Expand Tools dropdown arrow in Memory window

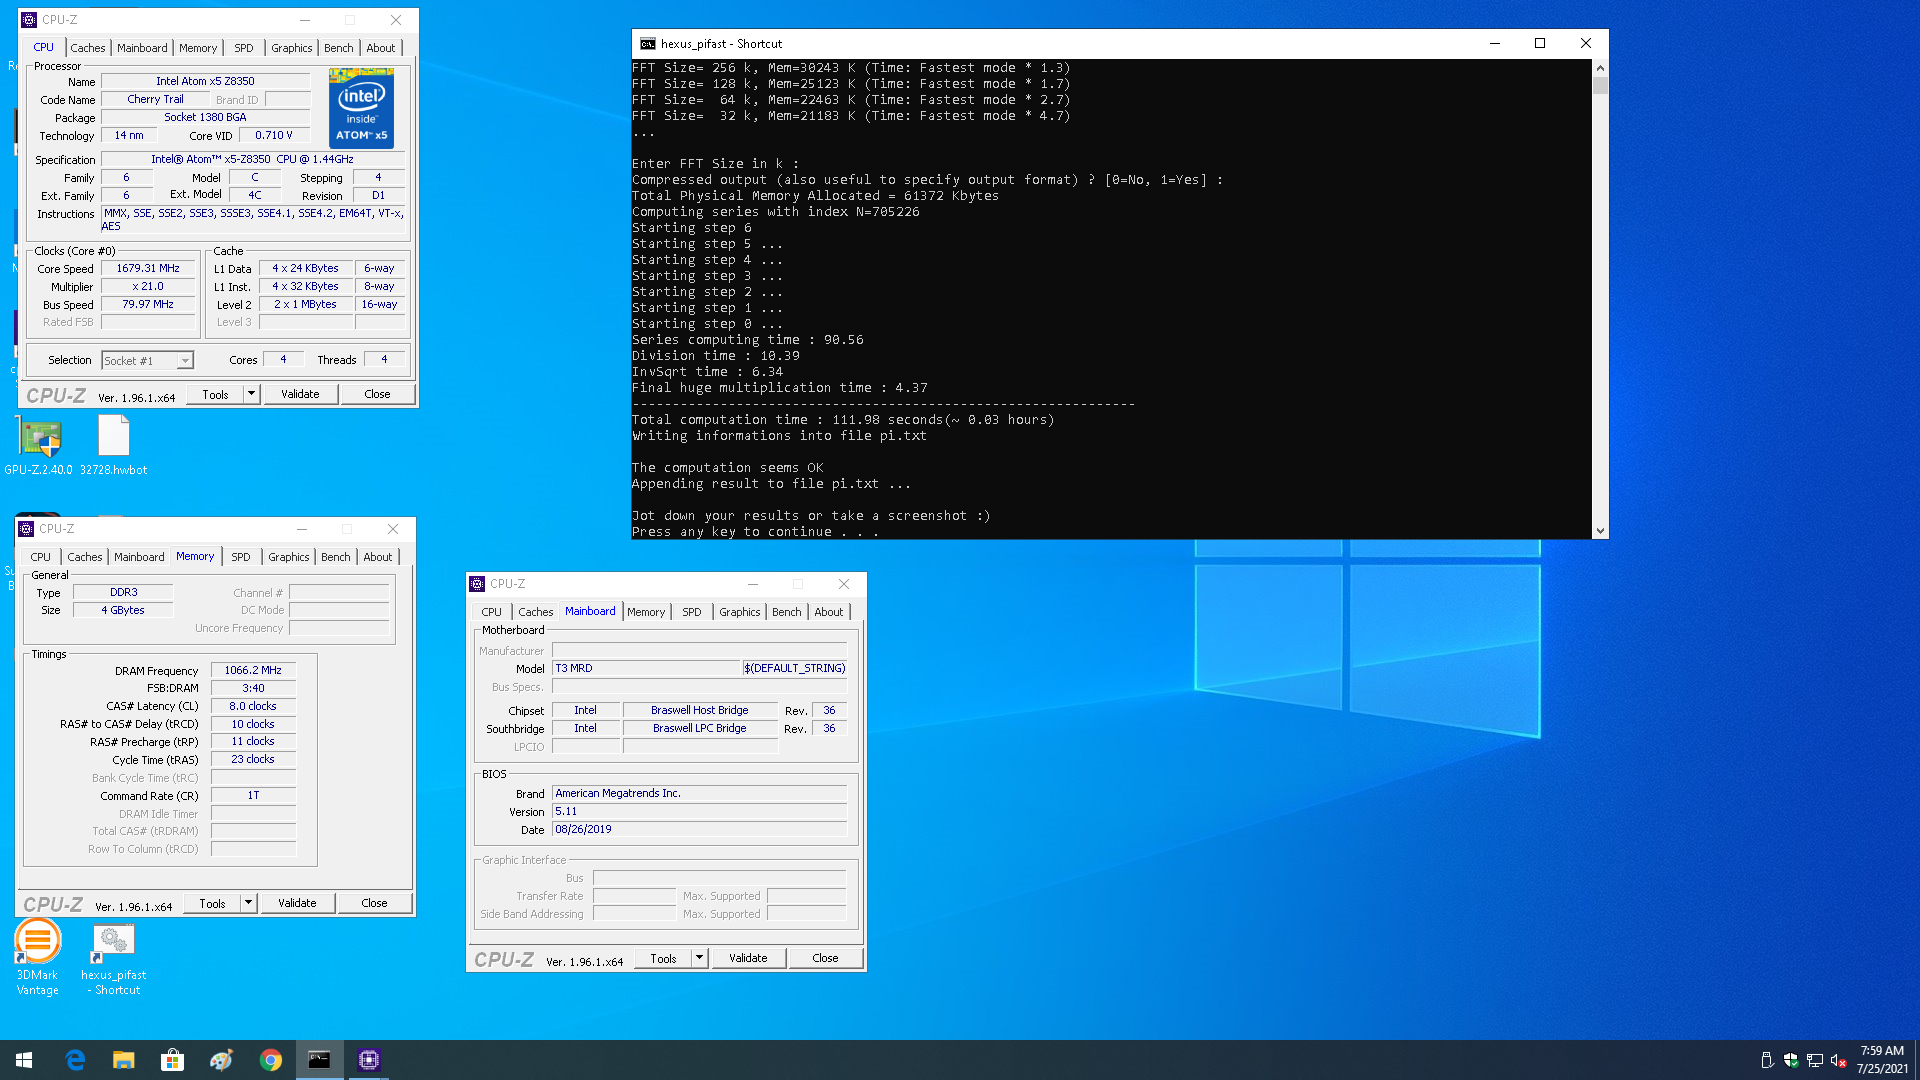pos(249,903)
